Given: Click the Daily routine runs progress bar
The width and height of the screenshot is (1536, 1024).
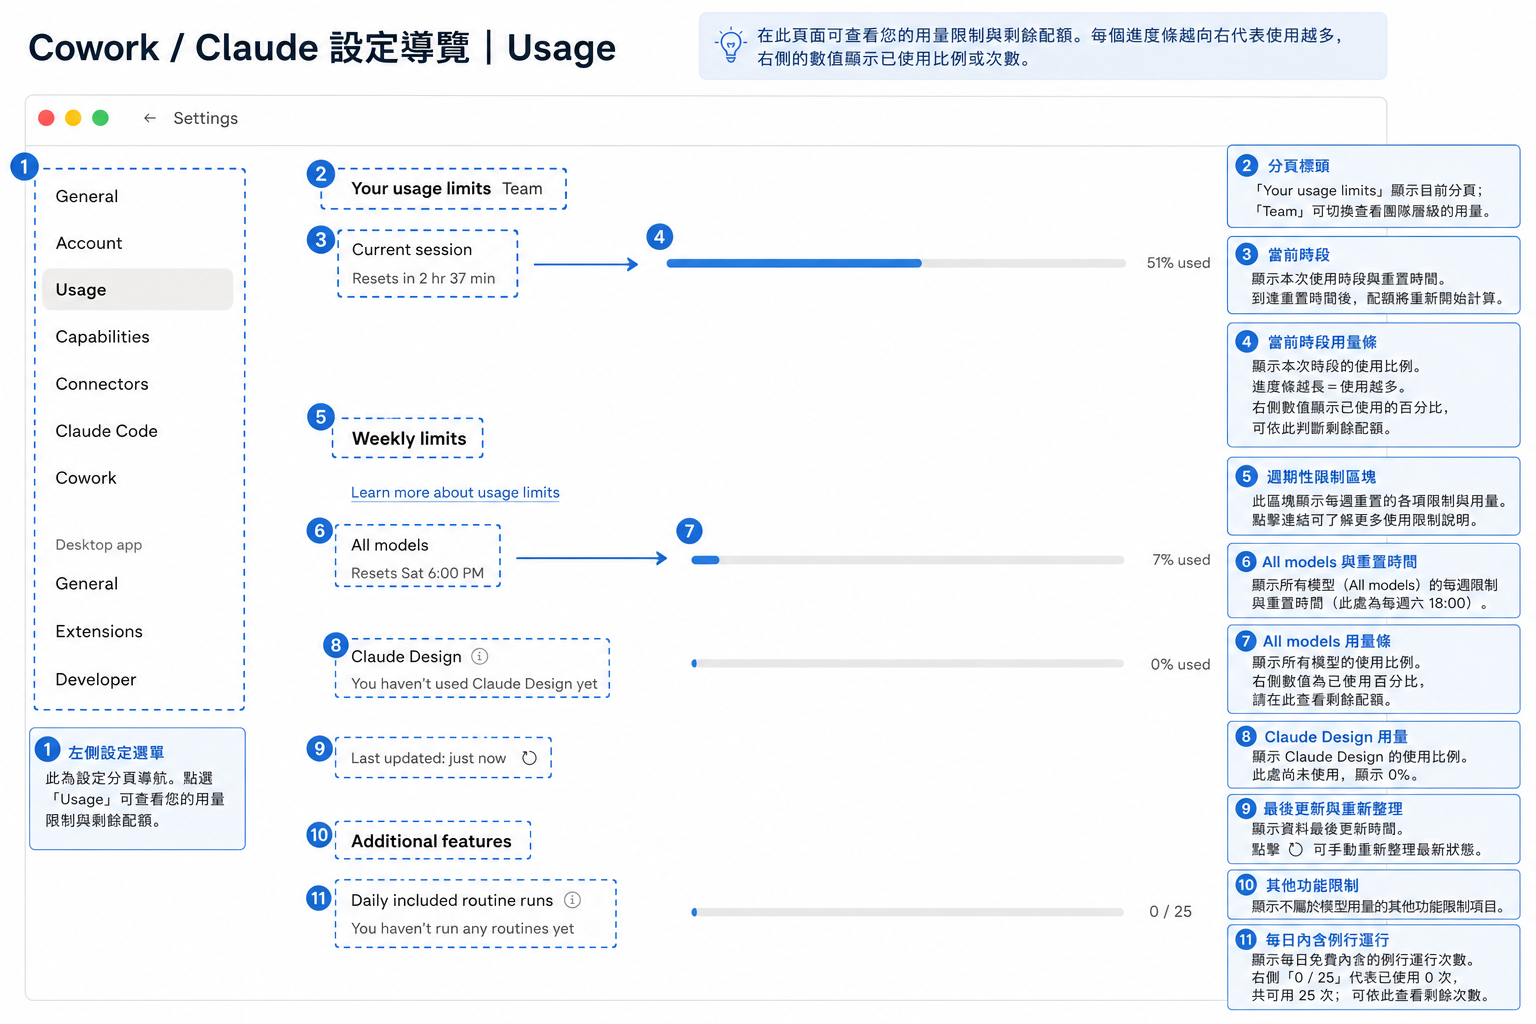Looking at the screenshot, I should pos(907,912).
